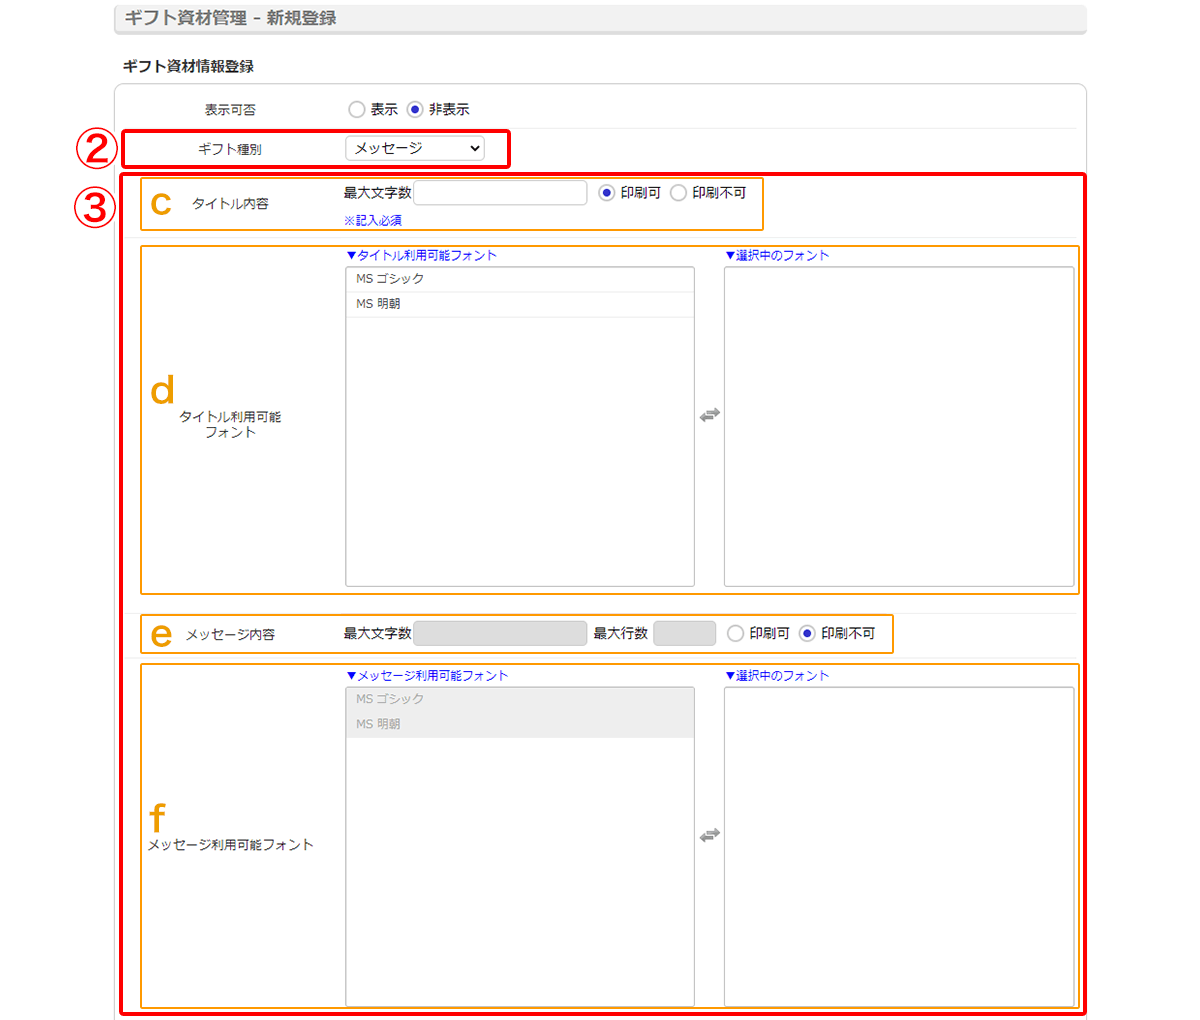Select the 非表示 radio button

(x=415, y=110)
